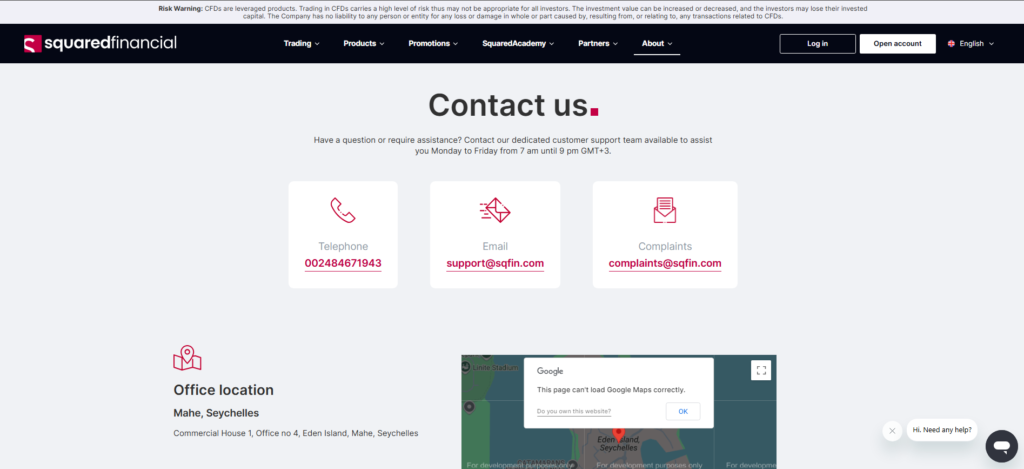Click the Log in button

(x=817, y=44)
